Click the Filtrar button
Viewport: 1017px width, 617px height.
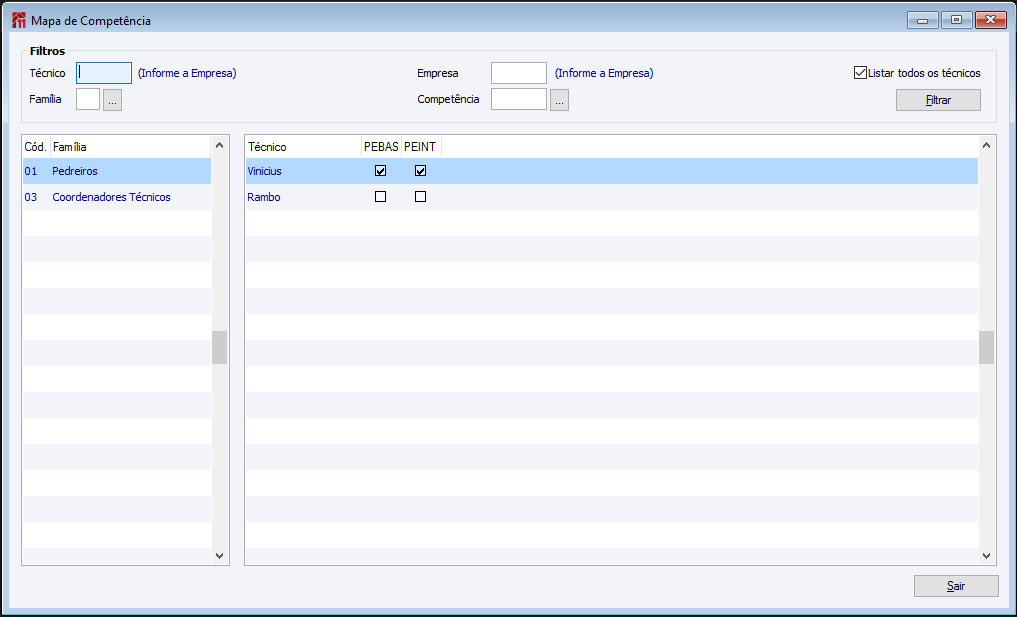point(938,100)
